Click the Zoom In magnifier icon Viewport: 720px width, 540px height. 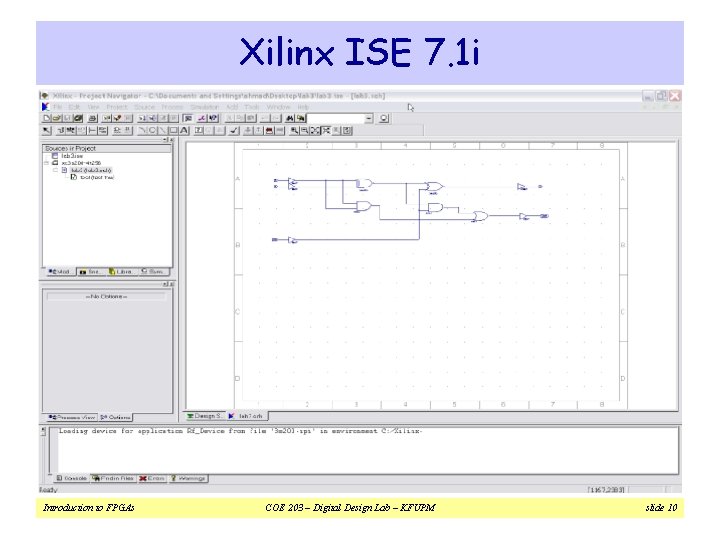(x=294, y=130)
